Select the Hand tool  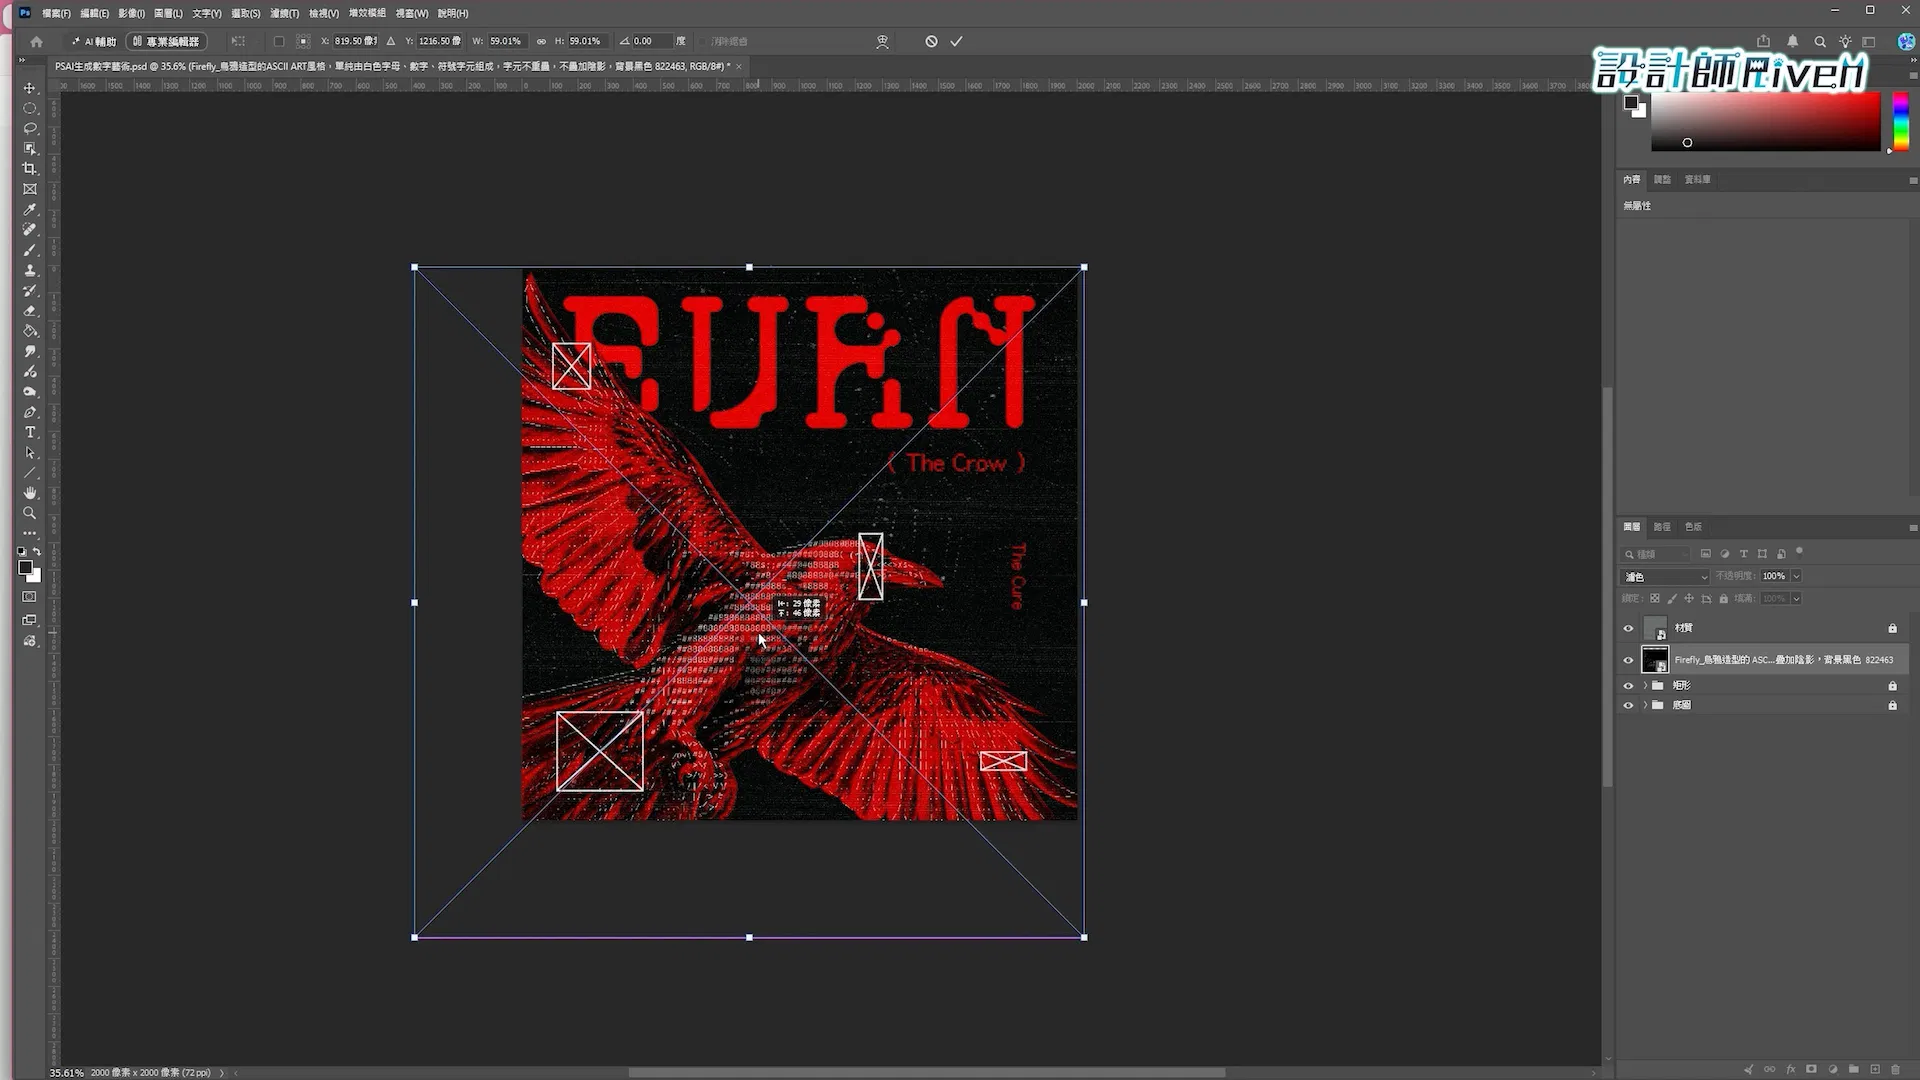[30, 493]
